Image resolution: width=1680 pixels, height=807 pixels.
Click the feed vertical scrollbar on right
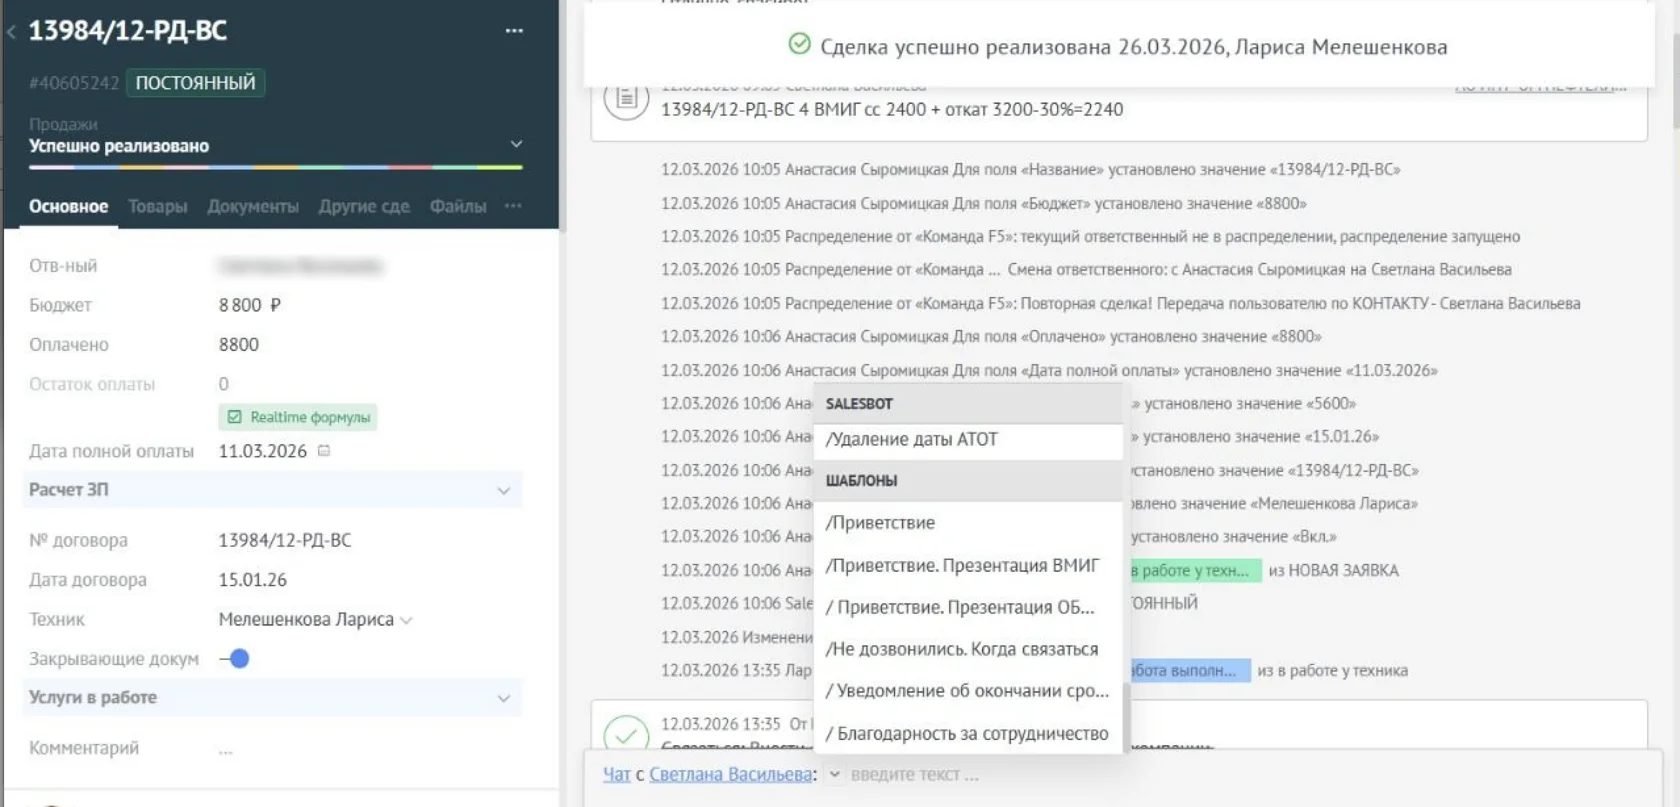1674,80
